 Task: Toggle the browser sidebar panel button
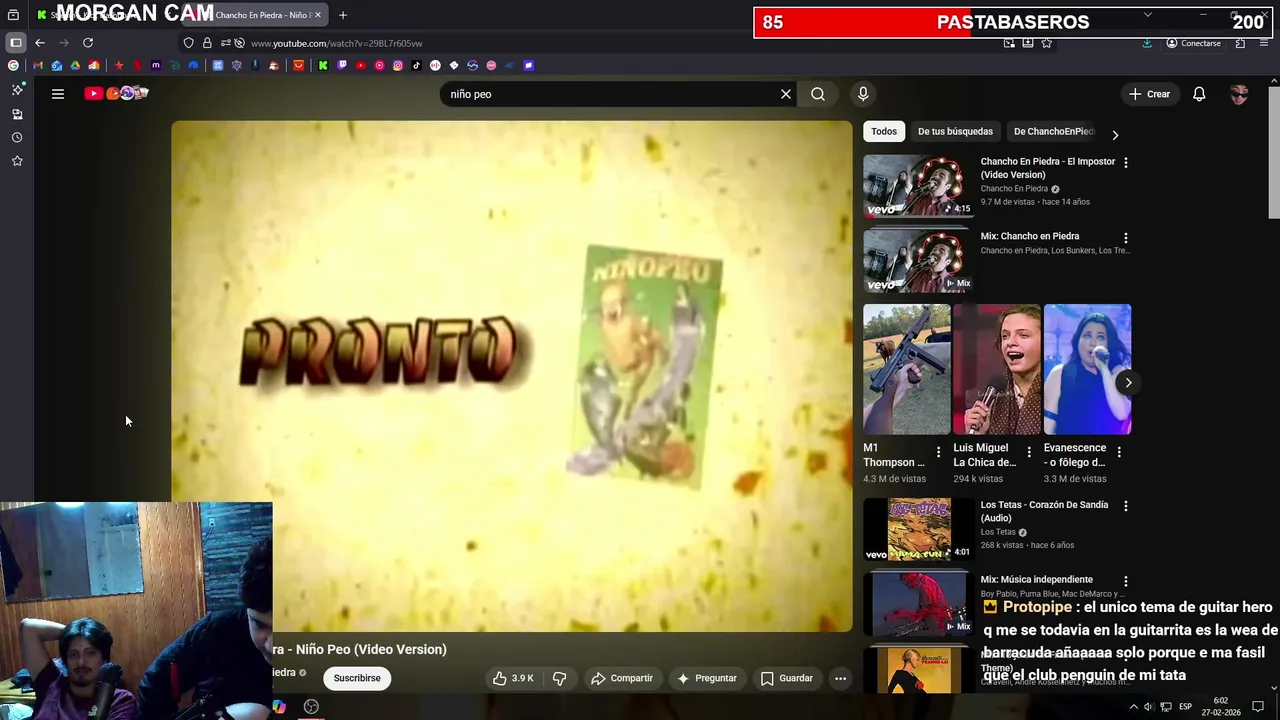click(x=16, y=43)
